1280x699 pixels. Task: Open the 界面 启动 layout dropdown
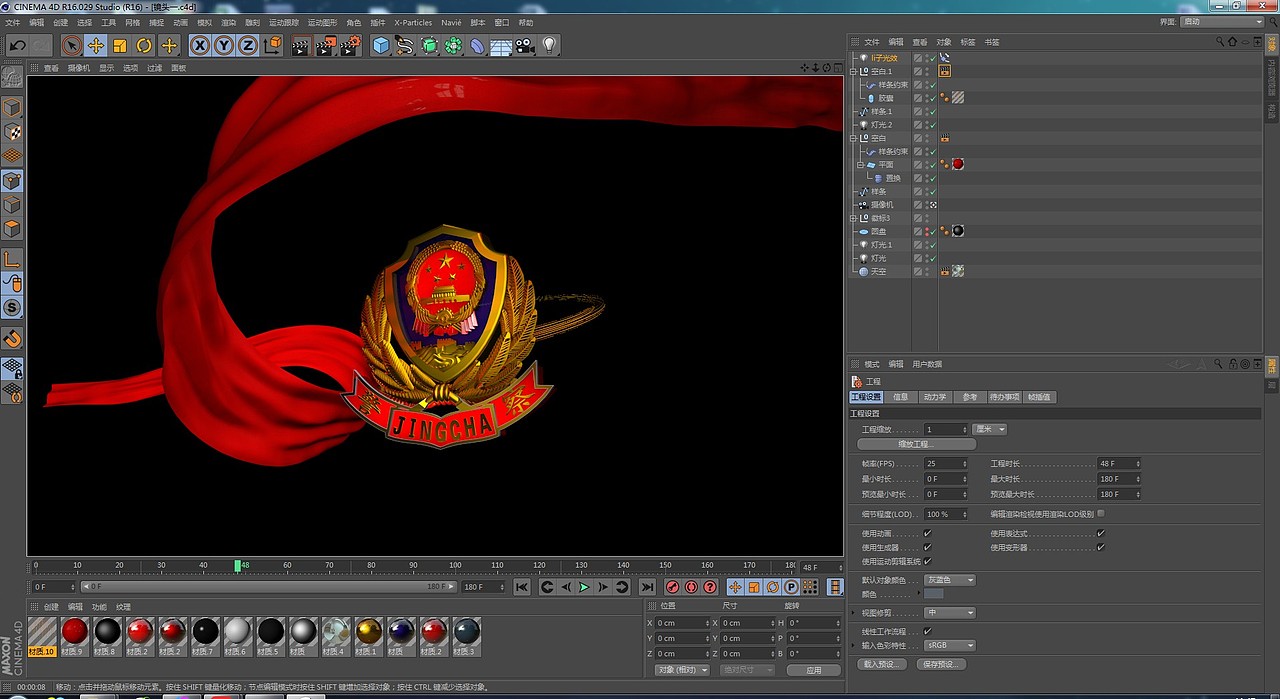(1222, 22)
